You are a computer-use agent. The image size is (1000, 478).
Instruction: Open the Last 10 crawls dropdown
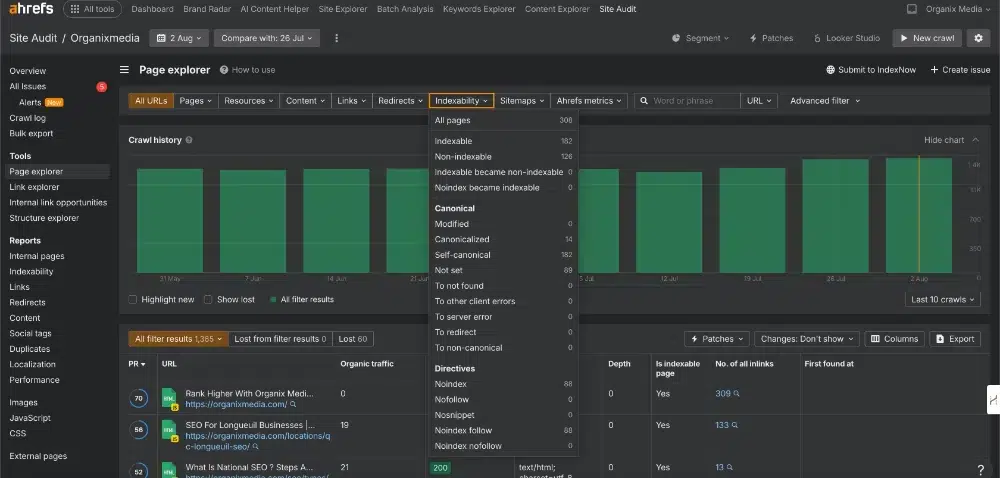(943, 300)
